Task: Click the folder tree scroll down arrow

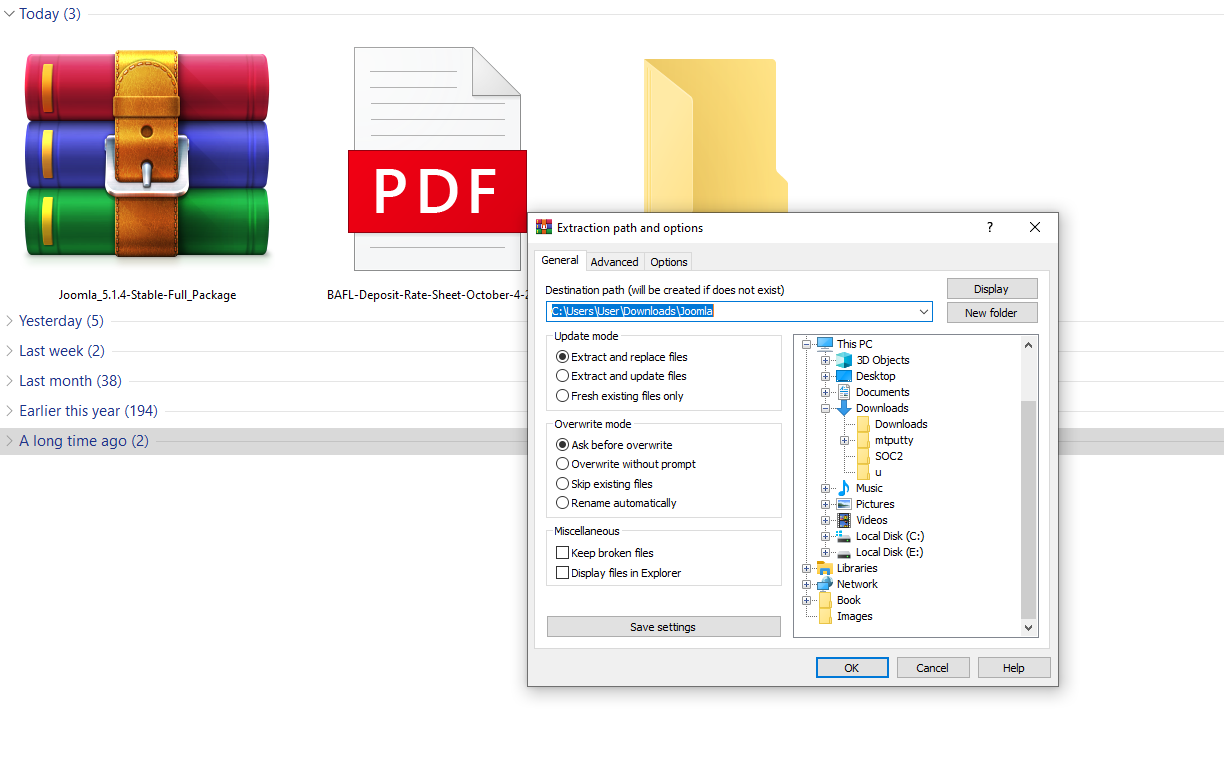Action: [1028, 628]
